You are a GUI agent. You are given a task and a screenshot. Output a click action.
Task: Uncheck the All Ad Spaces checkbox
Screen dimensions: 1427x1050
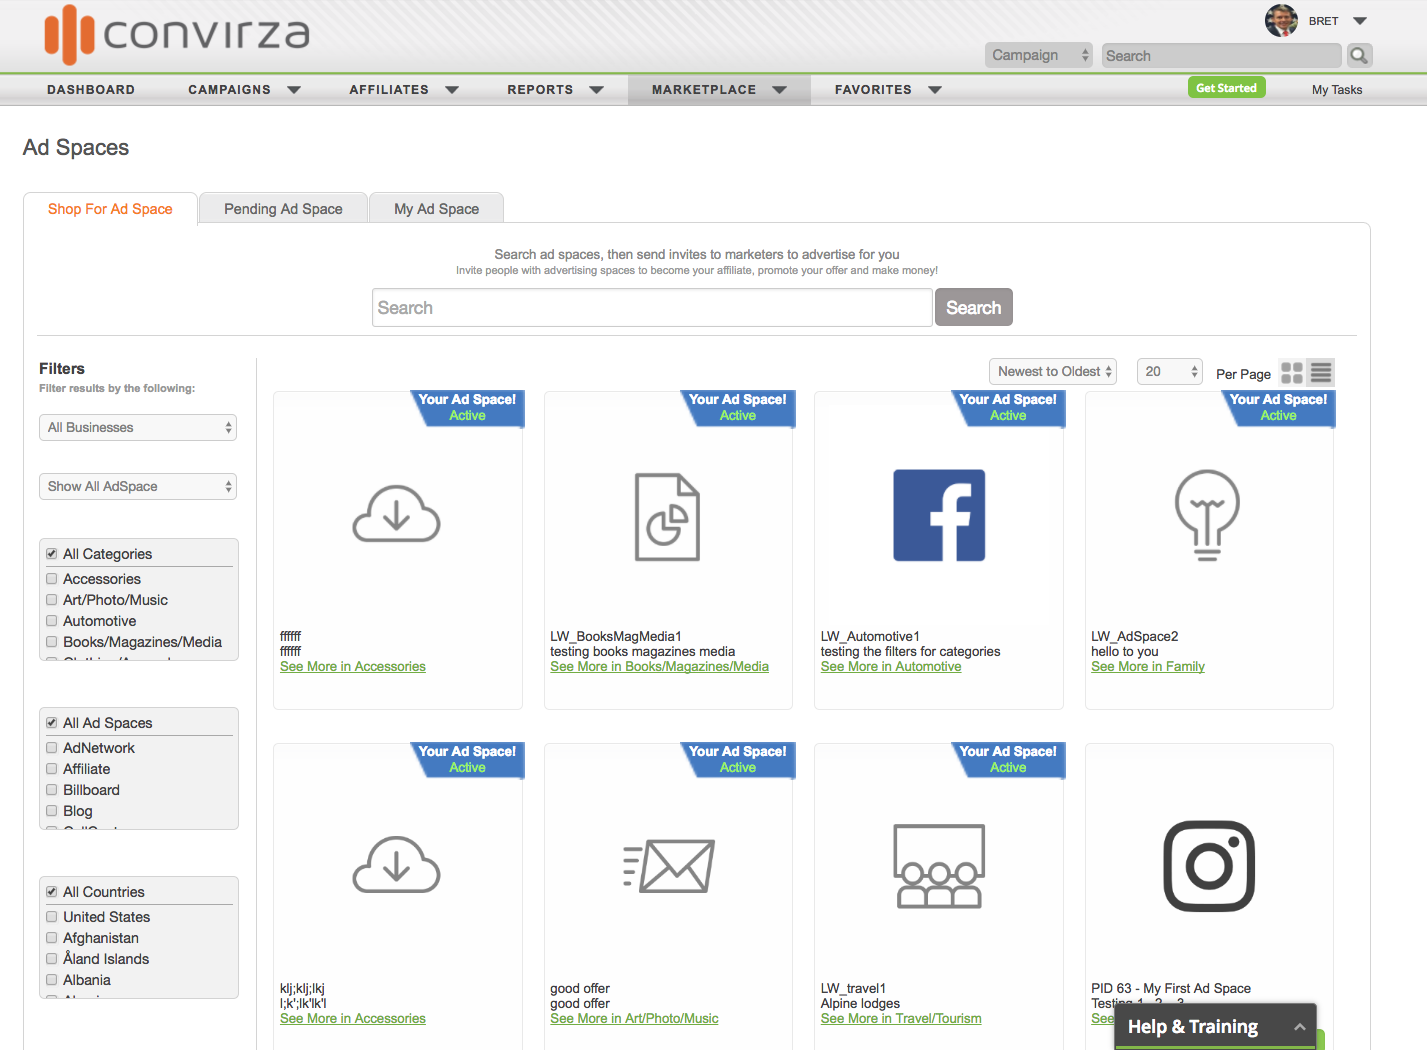pyautogui.click(x=52, y=722)
